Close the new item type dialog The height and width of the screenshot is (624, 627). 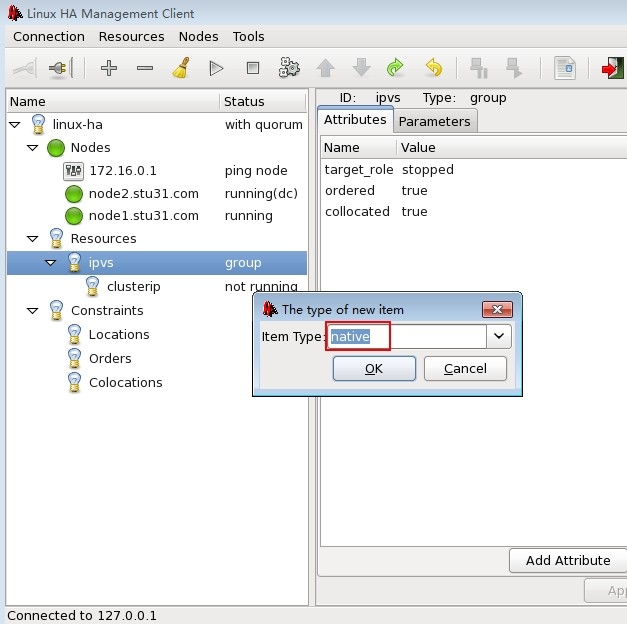tap(497, 309)
